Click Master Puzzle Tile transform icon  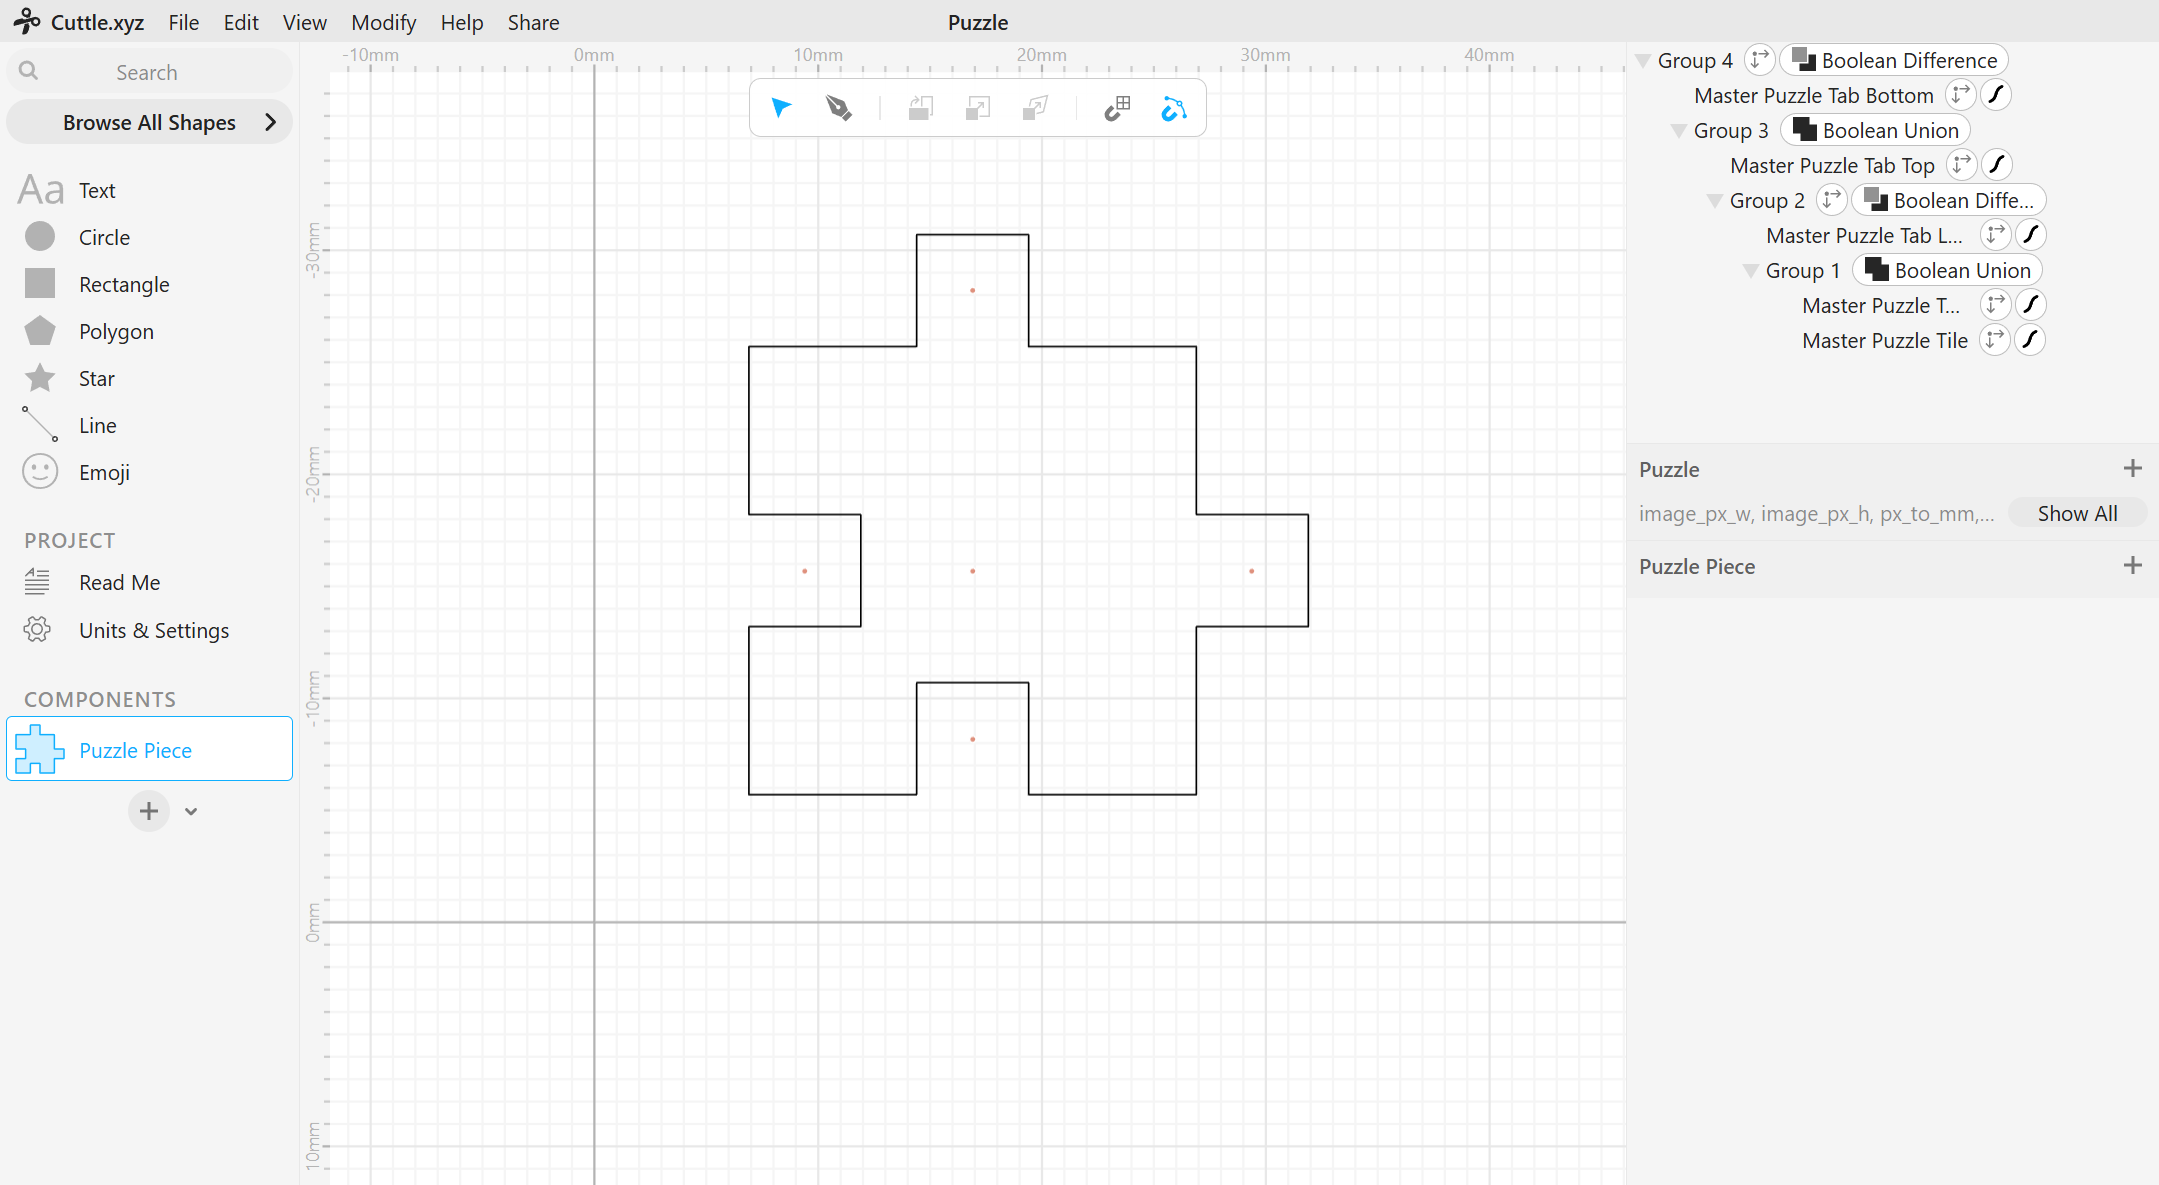tap(1994, 340)
